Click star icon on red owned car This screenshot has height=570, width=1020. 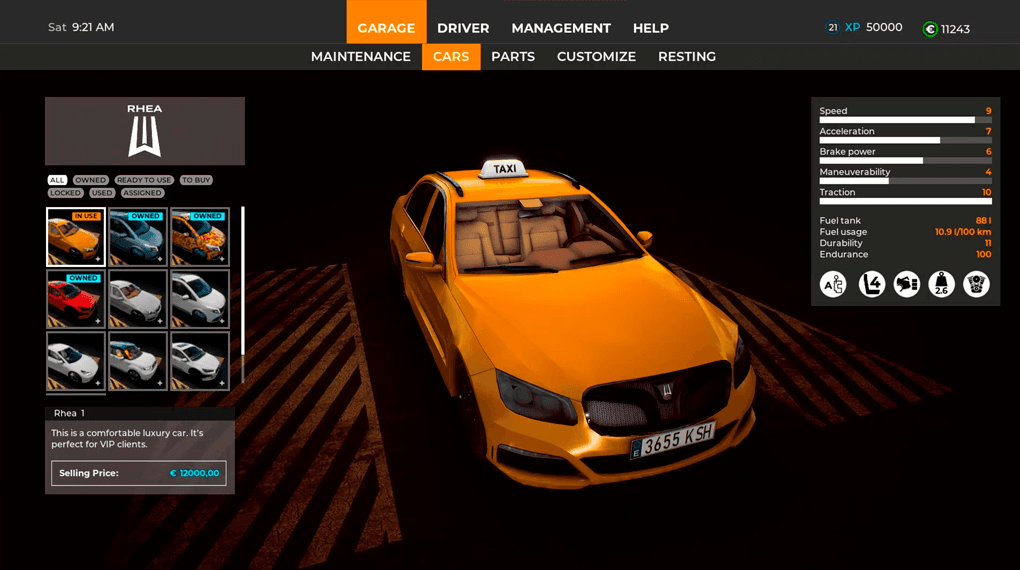click(98, 321)
